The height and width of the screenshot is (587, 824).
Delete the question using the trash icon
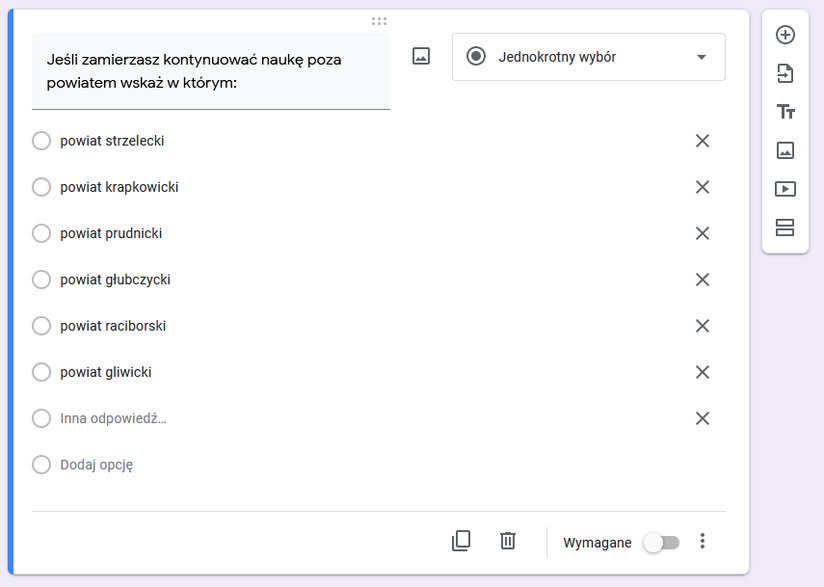coord(508,541)
